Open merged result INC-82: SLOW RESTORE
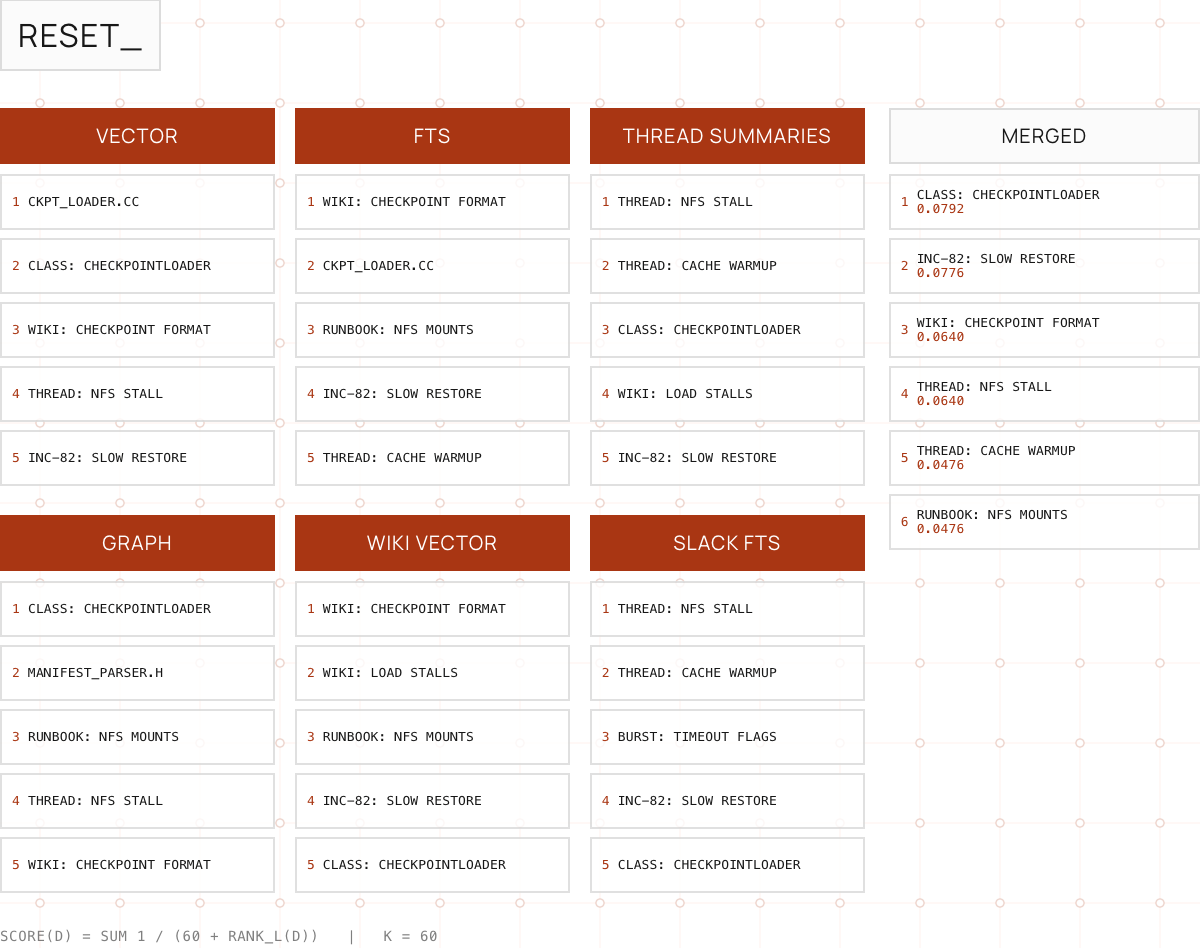The height and width of the screenshot is (948, 1200). (1044, 266)
